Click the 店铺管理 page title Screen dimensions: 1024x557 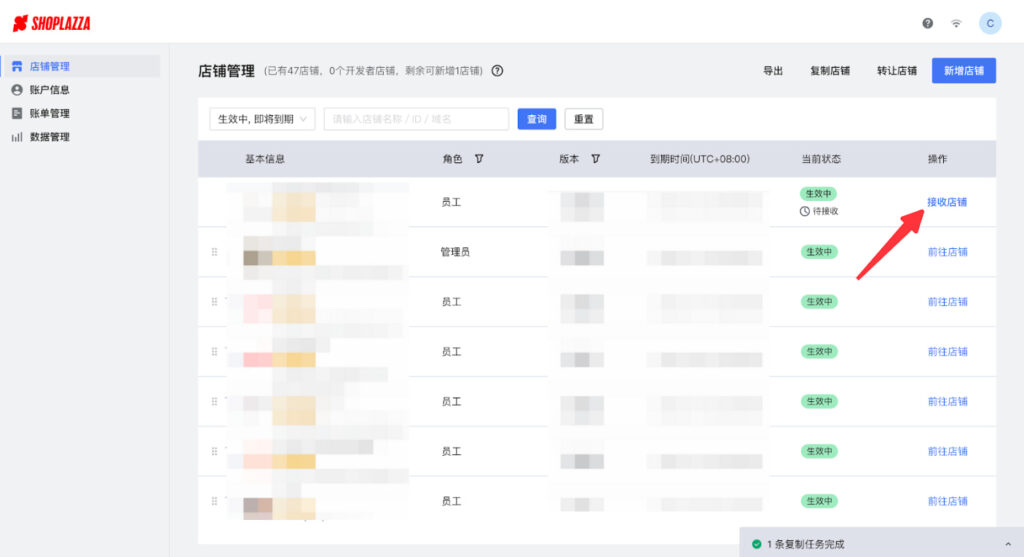point(226,71)
